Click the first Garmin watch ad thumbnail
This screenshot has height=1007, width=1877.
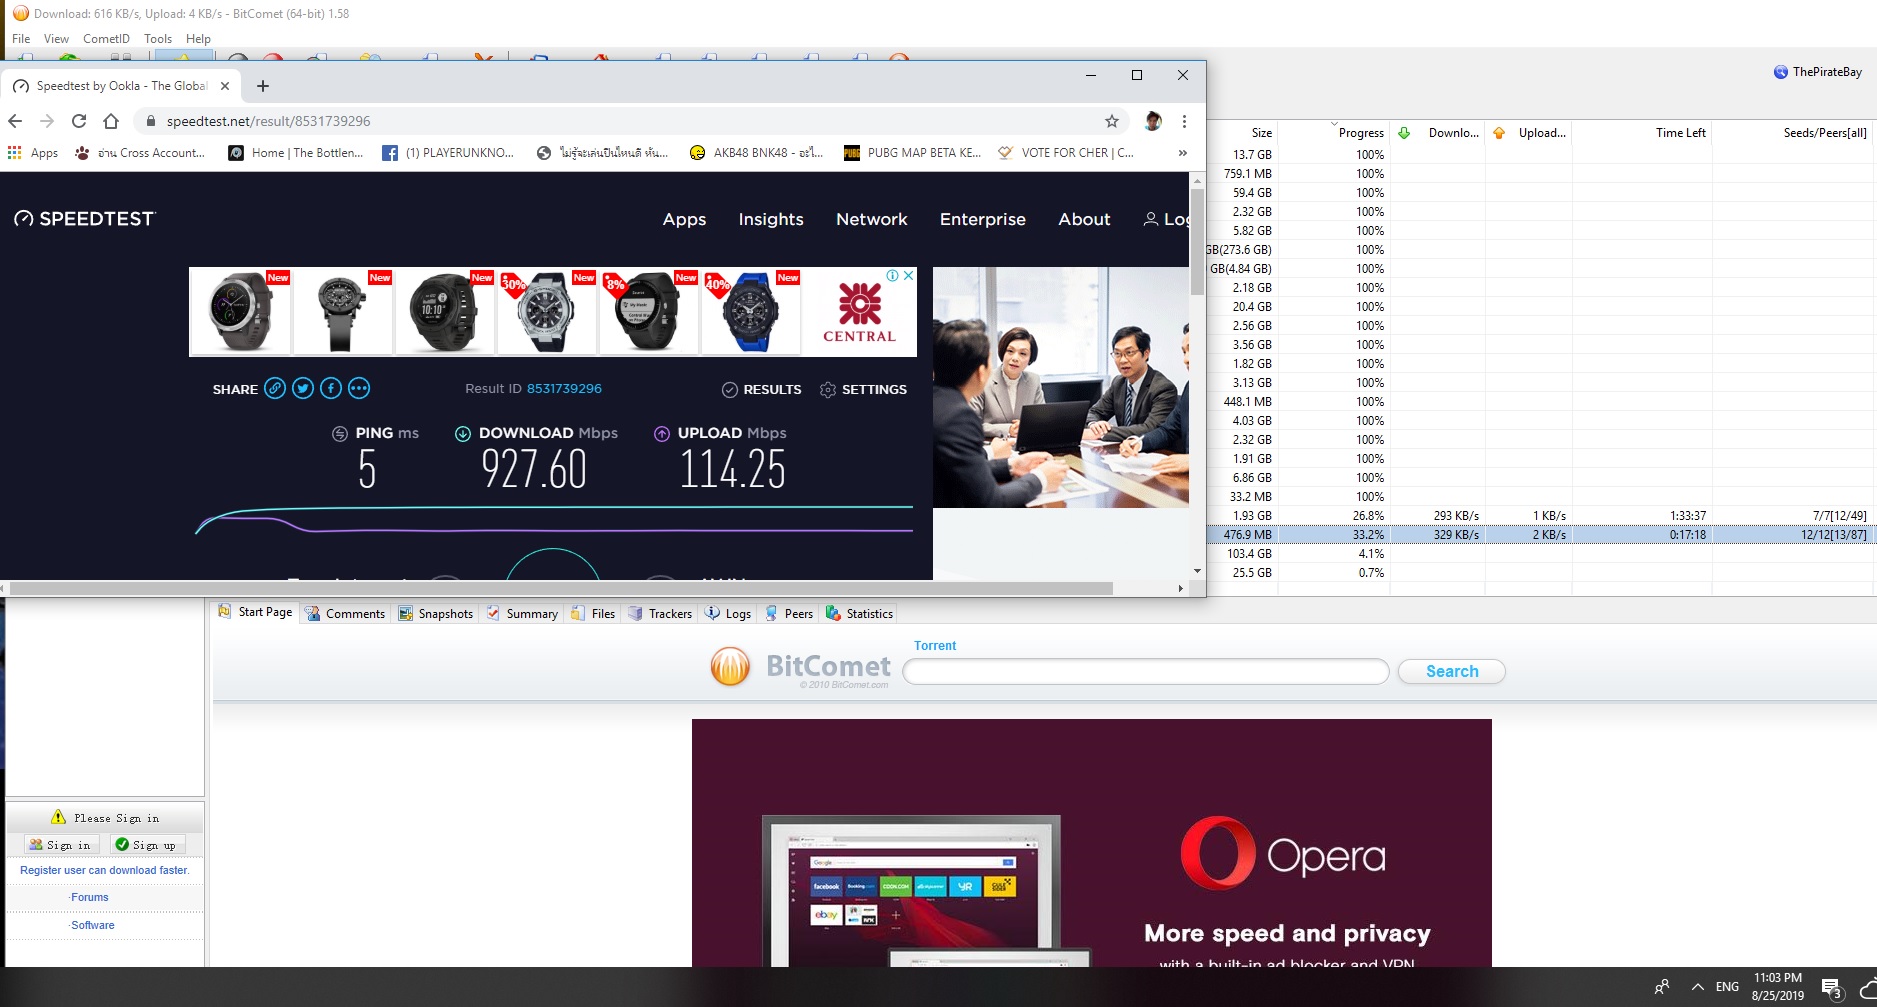(x=240, y=311)
